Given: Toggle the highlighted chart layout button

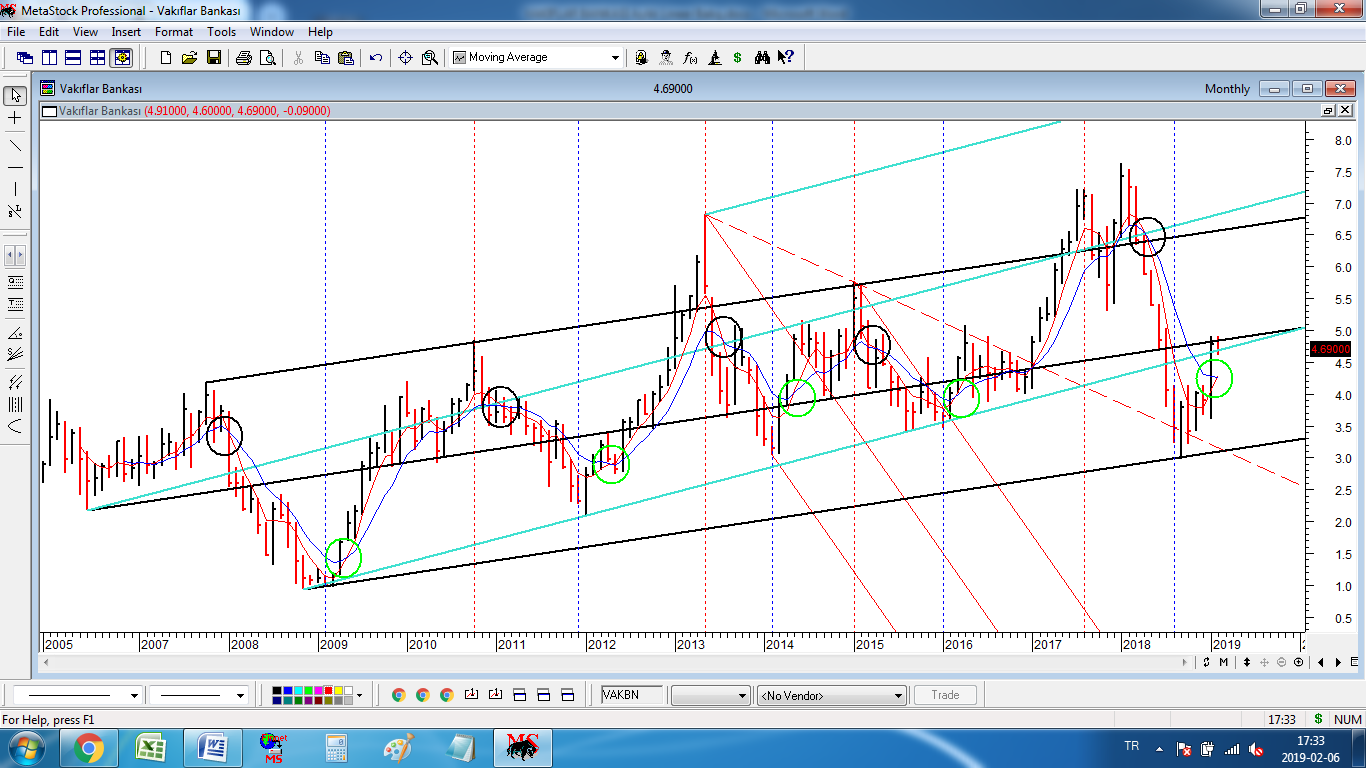Looking at the screenshot, I should pos(122,57).
